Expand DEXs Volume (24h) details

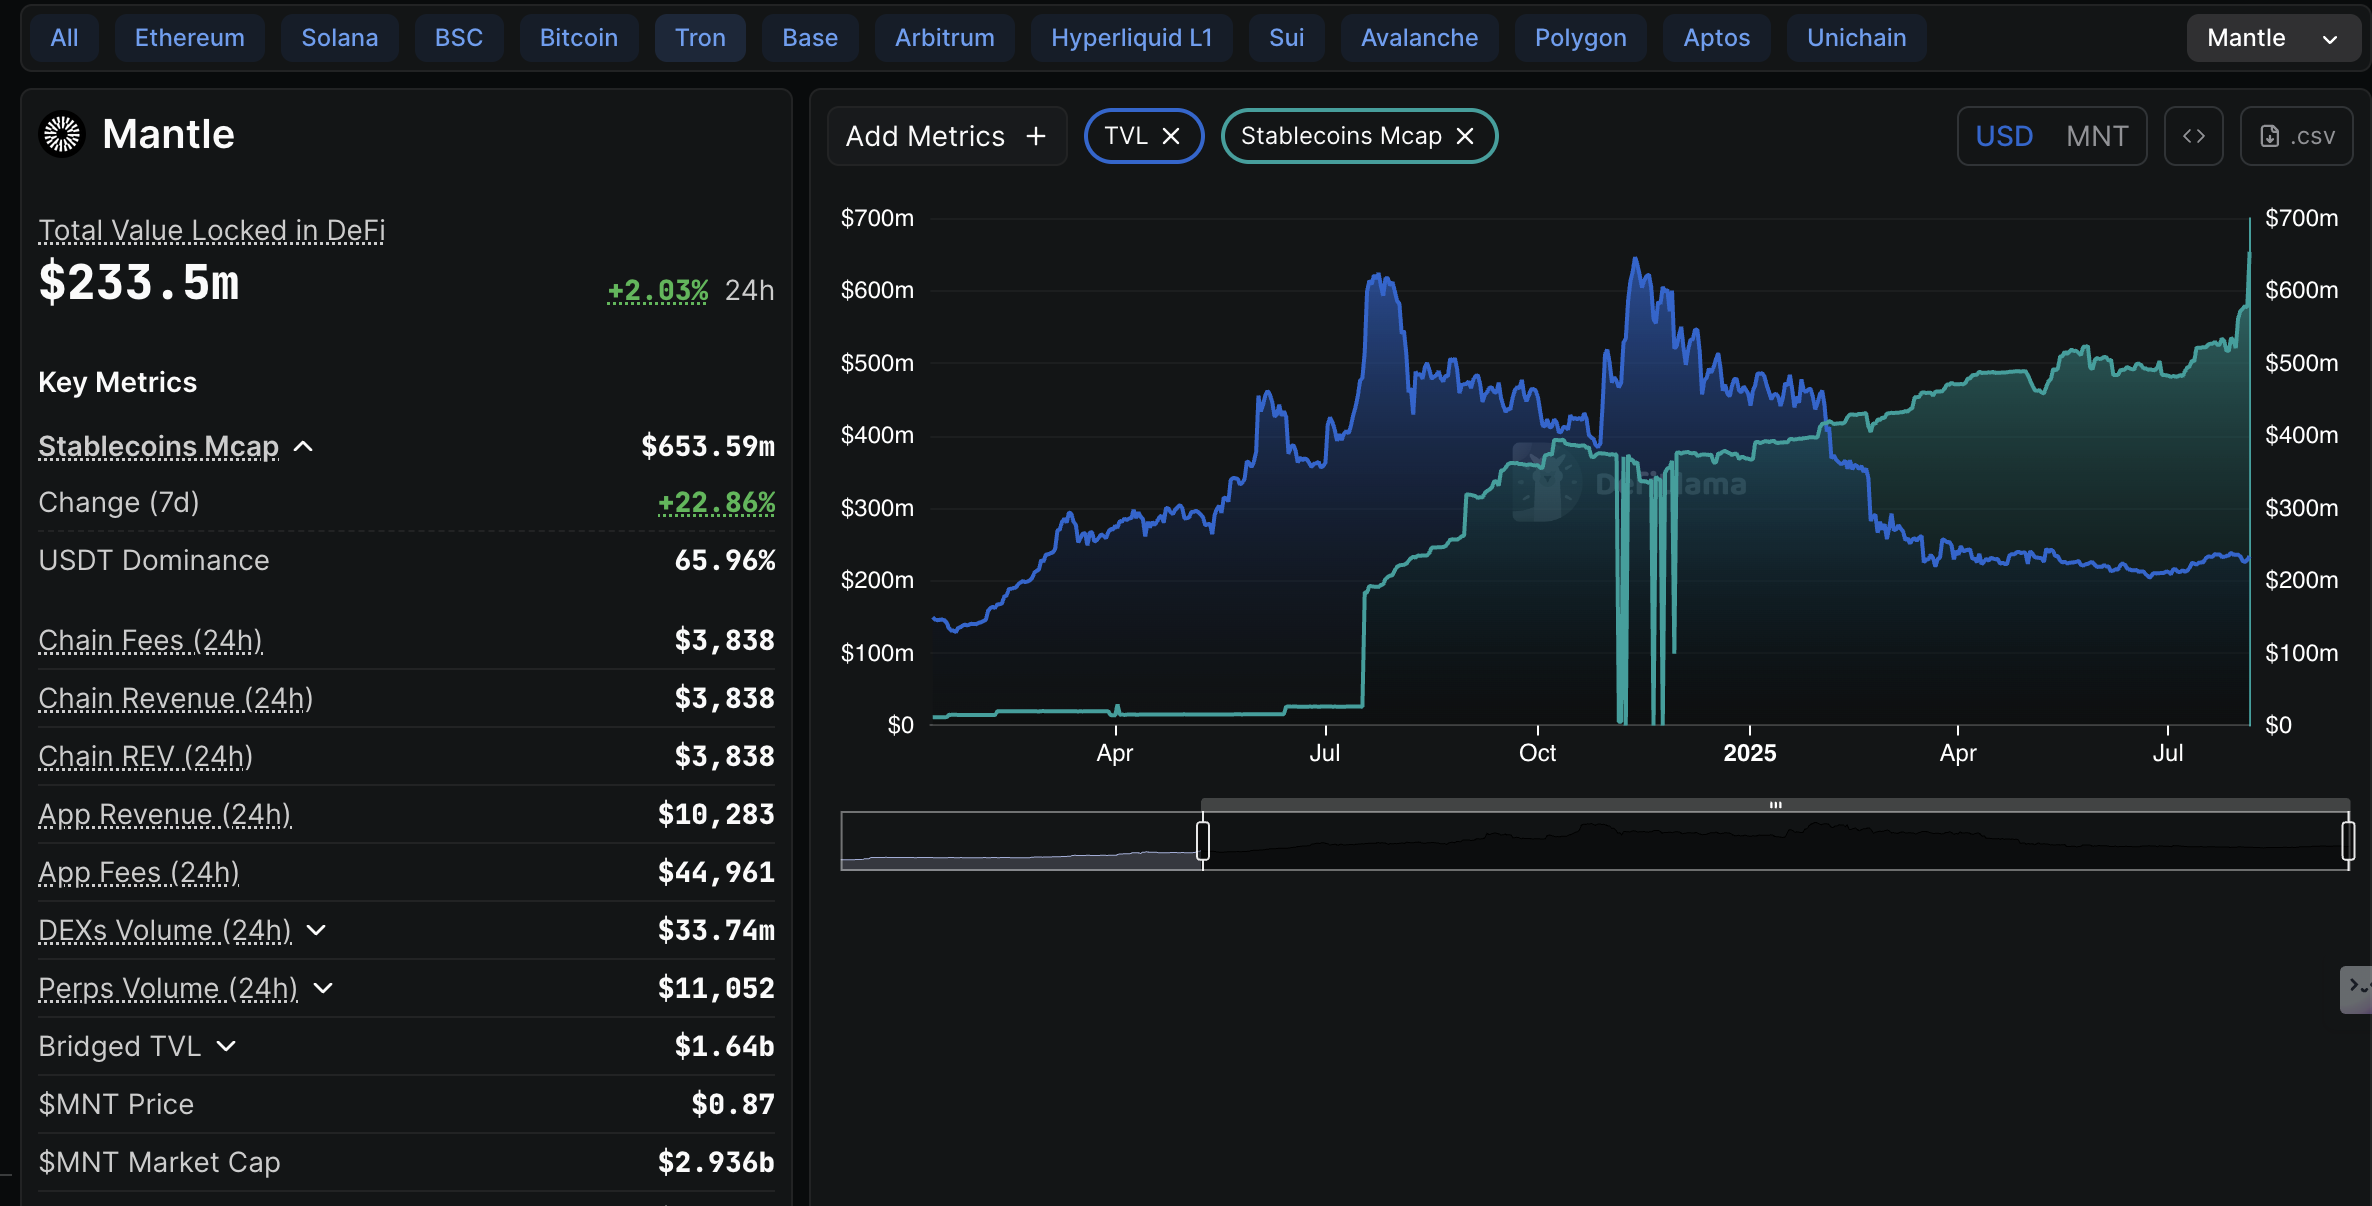point(316,931)
